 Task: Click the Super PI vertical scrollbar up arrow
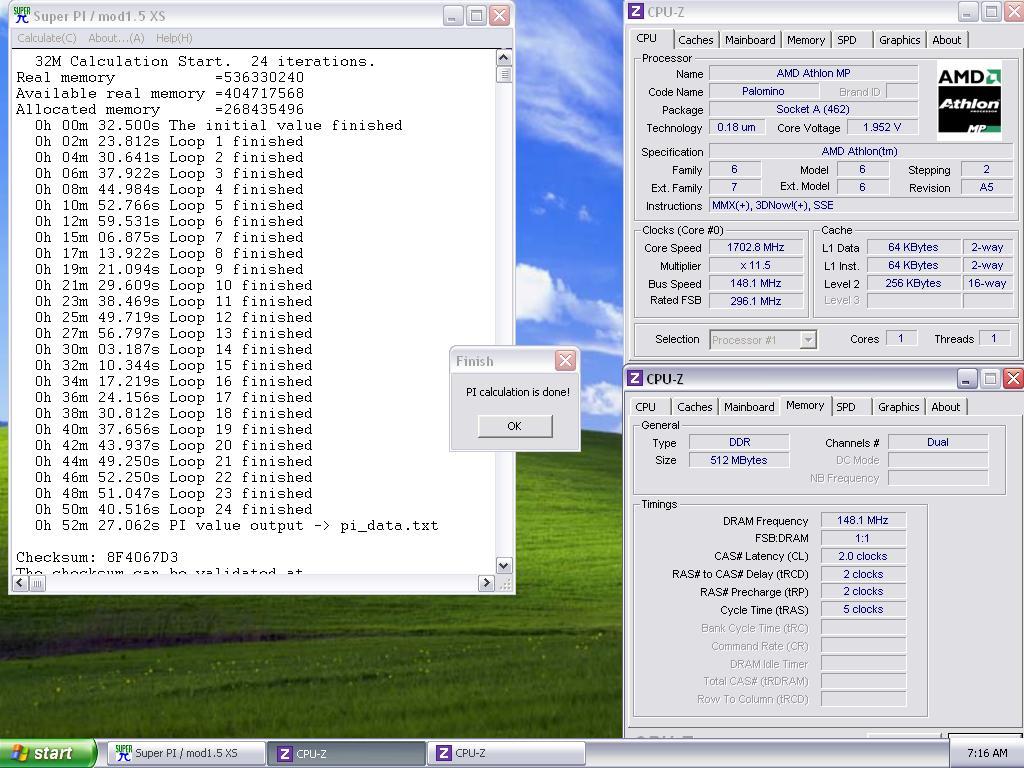(504, 58)
